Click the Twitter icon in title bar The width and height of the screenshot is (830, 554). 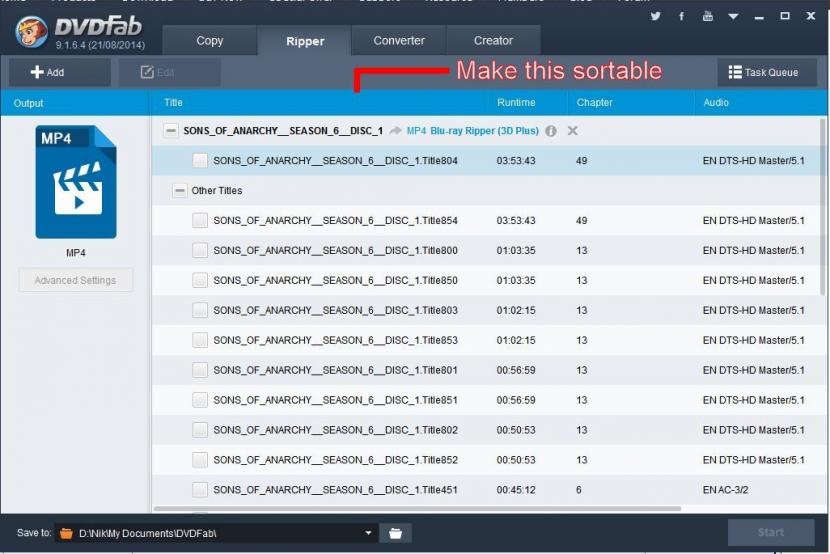coord(655,16)
